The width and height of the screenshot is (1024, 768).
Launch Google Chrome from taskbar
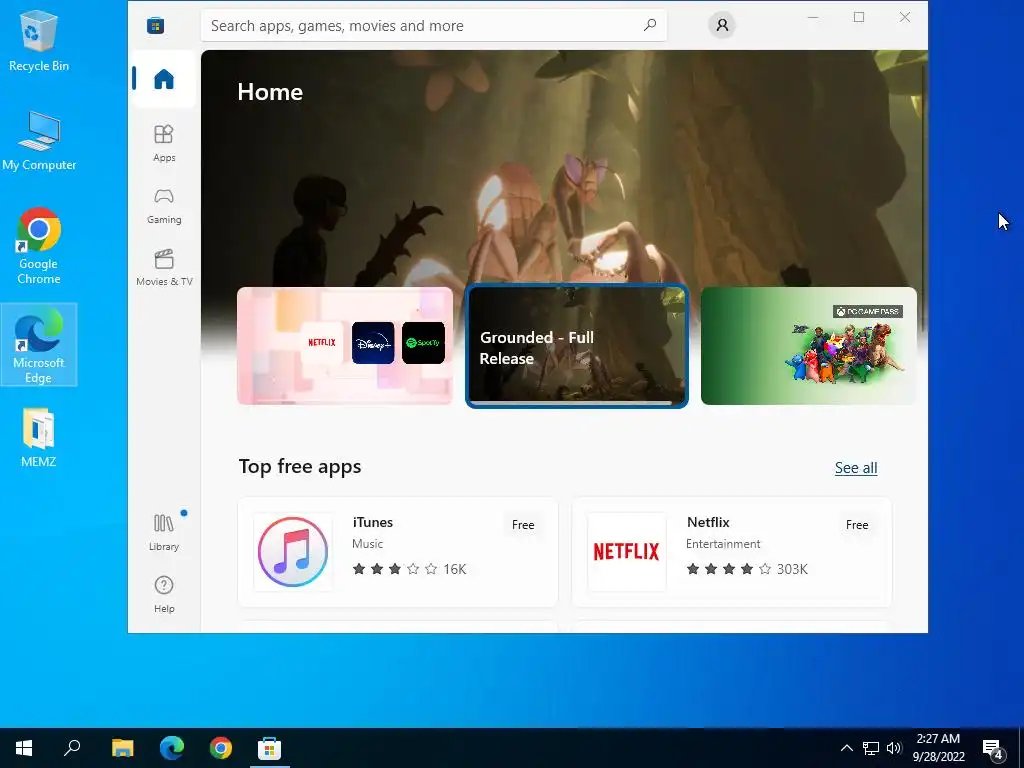221,748
